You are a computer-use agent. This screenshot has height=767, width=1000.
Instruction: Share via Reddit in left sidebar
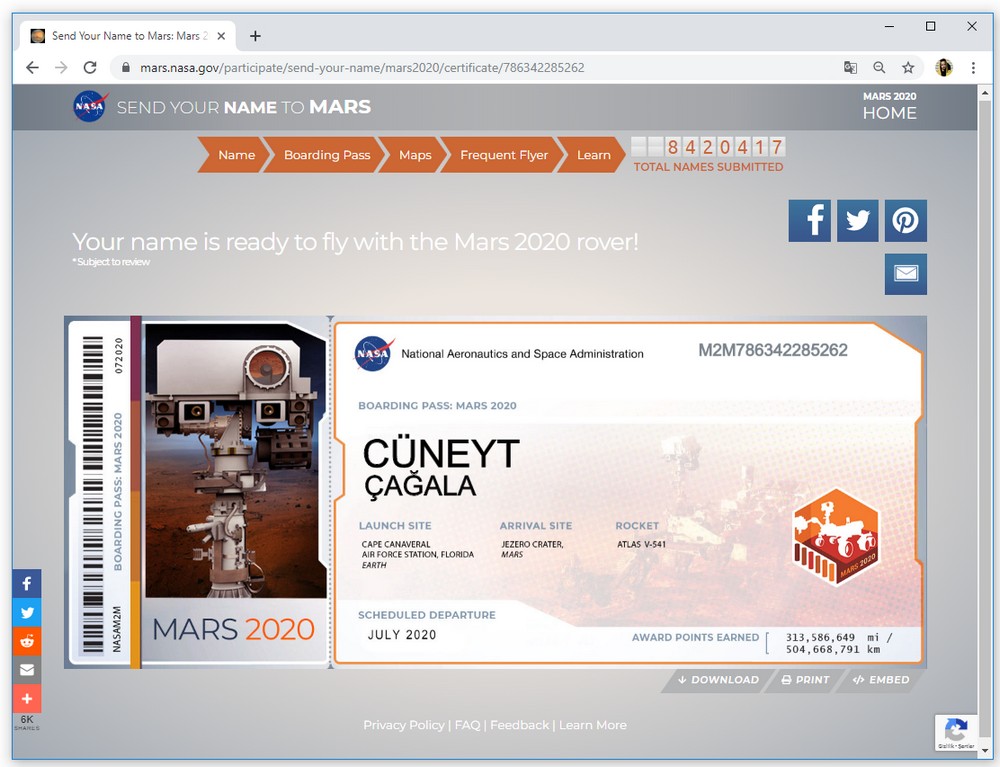[x=27, y=641]
